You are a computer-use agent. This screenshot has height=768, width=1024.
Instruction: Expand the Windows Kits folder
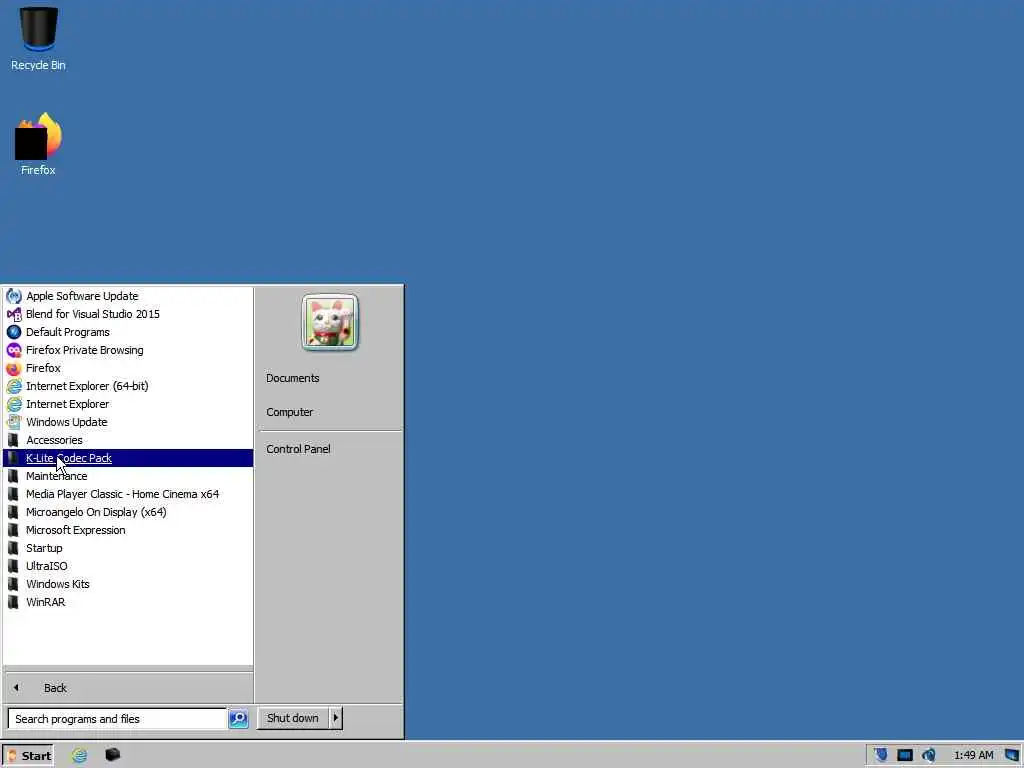coord(128,584)
